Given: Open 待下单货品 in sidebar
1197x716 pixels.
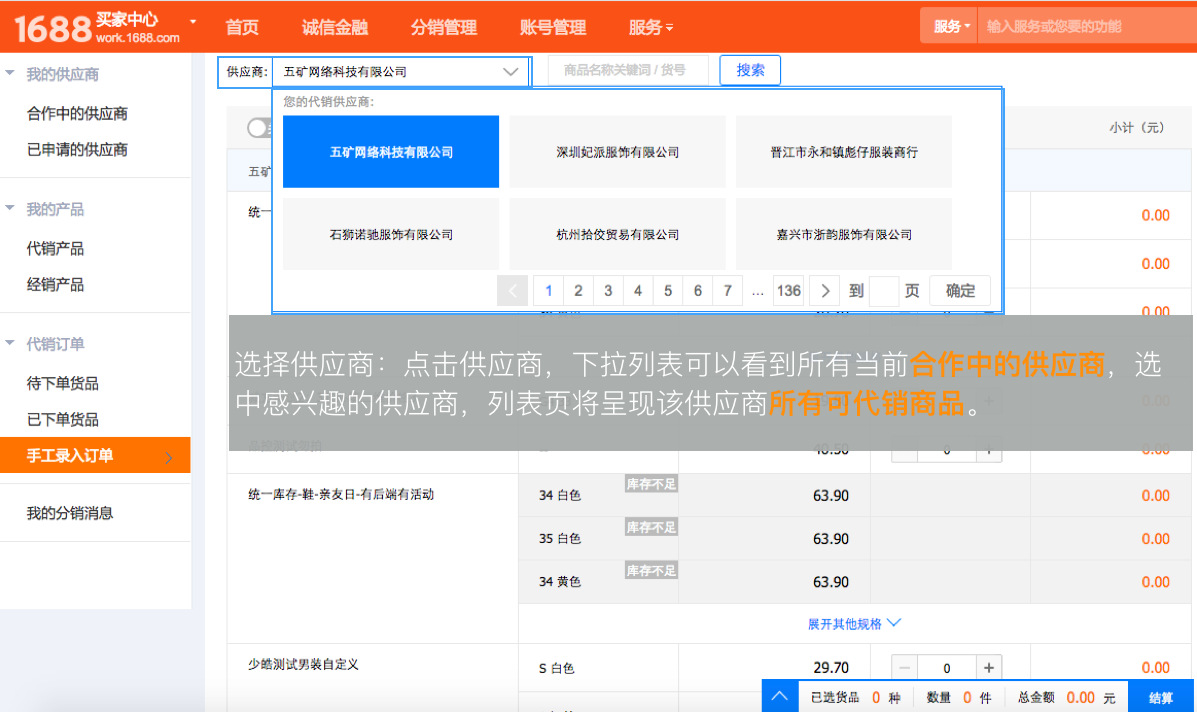Looking at the screenshot, I should click(63, 383).
